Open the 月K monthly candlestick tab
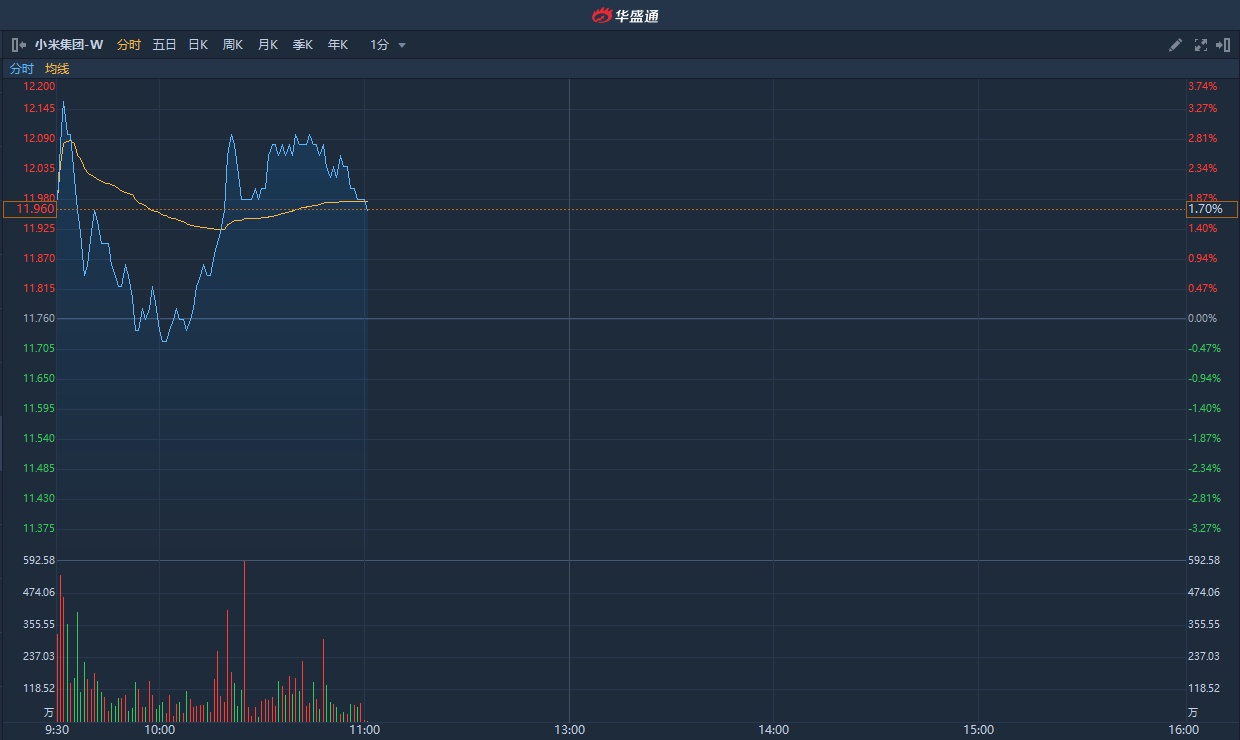This screenshot has height=740, width=1240. point(268,45)
